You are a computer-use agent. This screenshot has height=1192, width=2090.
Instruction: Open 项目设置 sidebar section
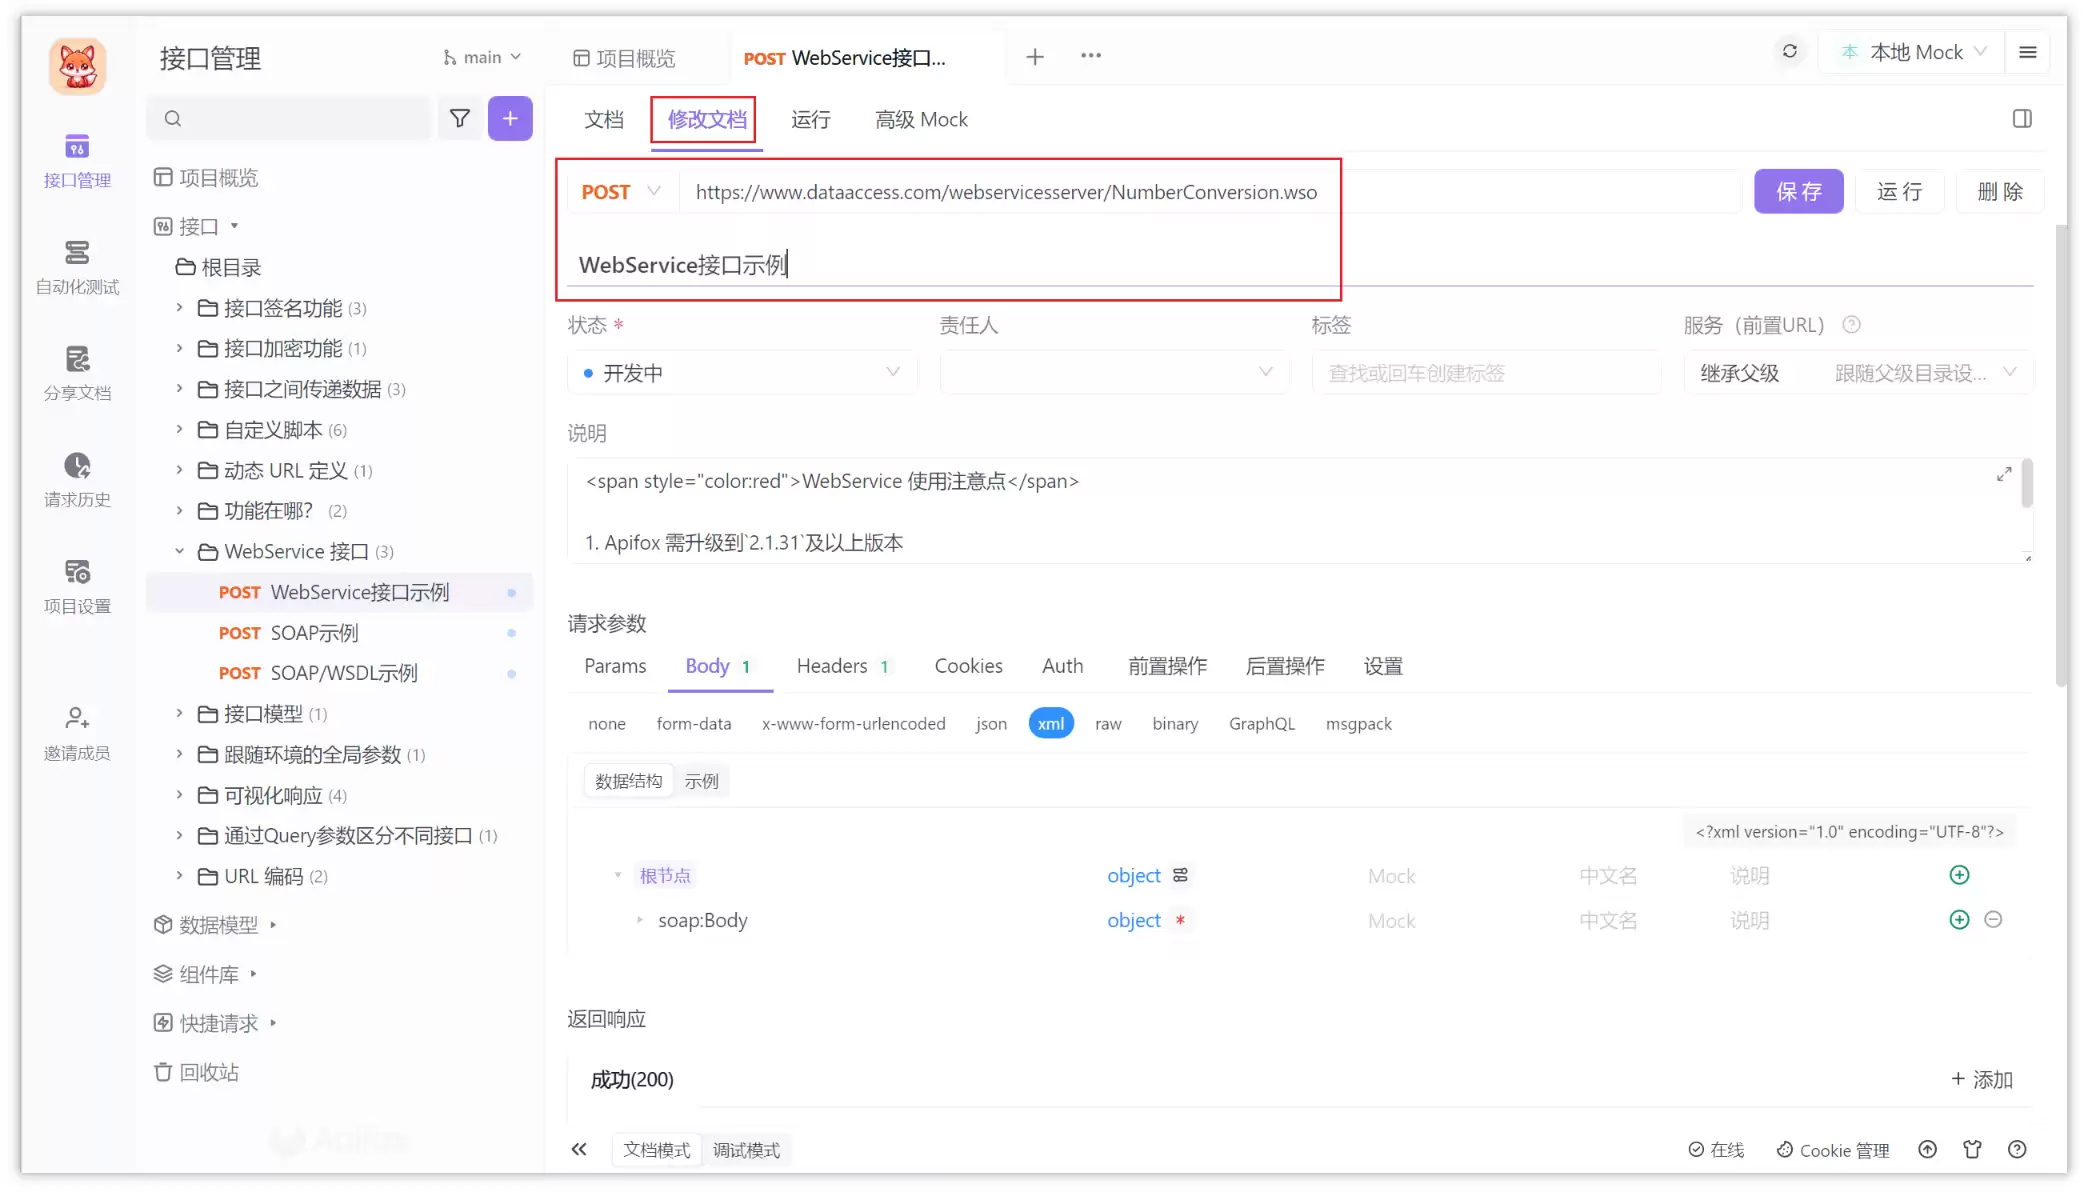pos(77,587)
